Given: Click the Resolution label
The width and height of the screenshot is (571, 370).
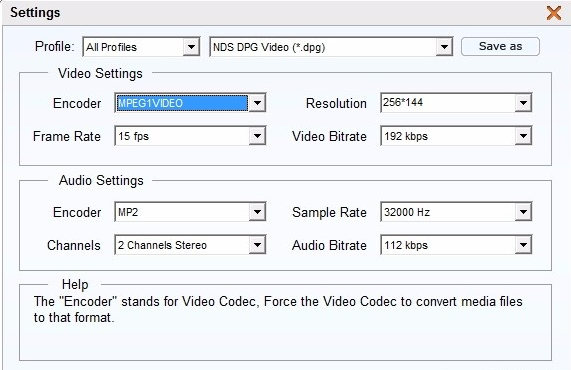Looking at the screenshot, I should (x=336, y=103).
